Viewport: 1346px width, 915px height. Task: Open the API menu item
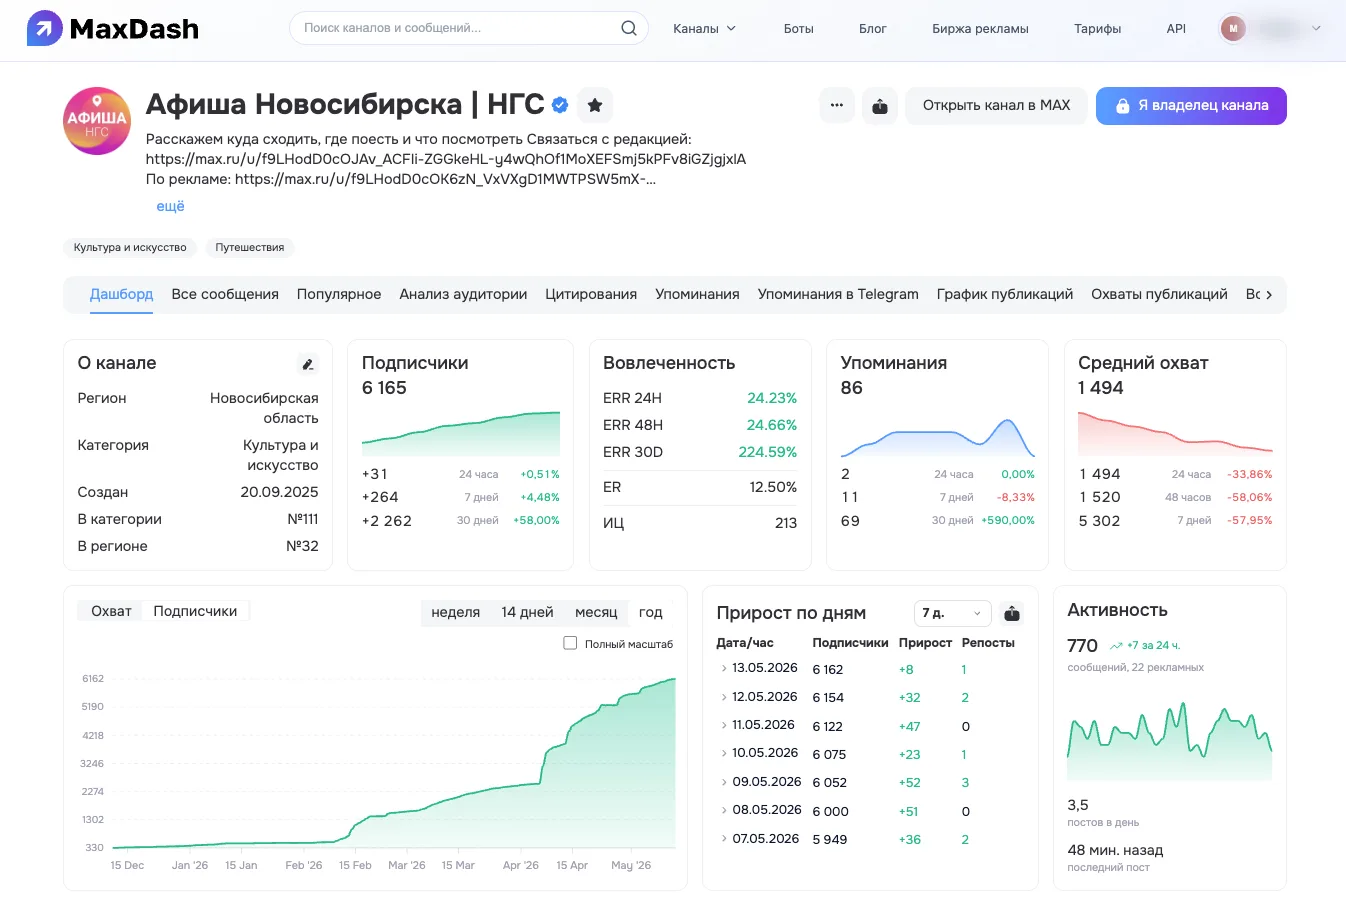point(1176,28)
